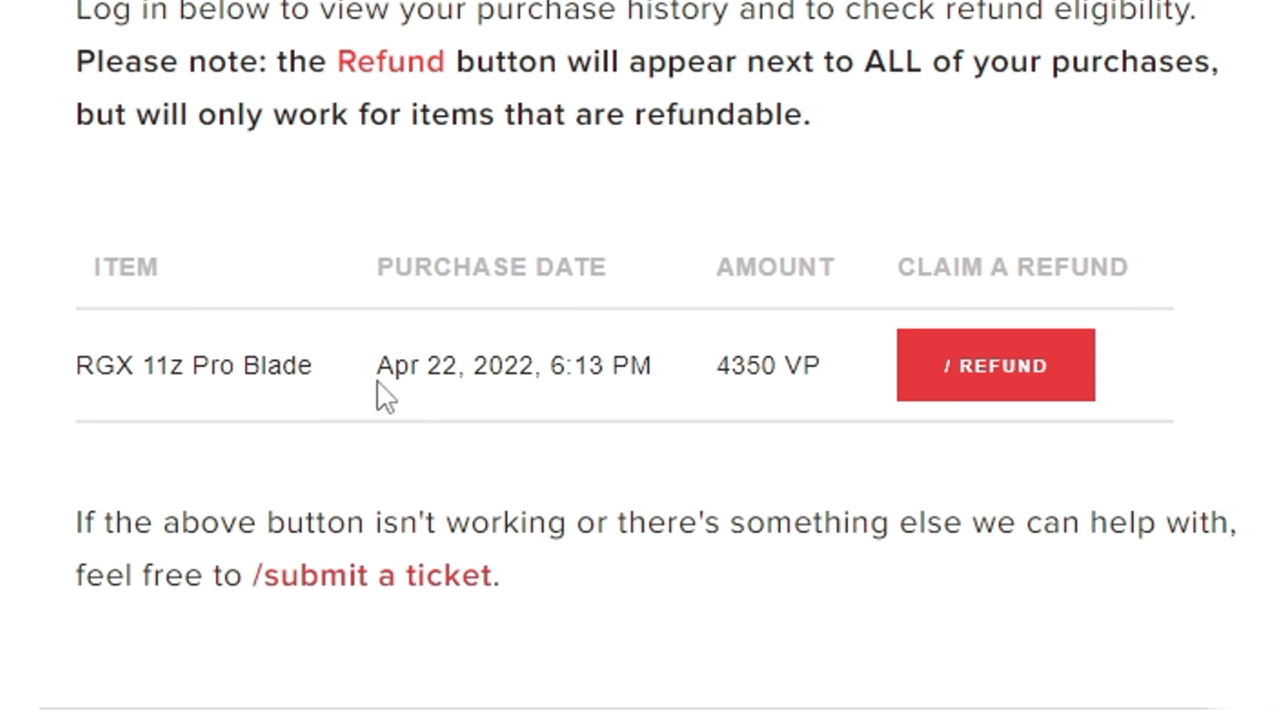Click the RGX 11z Pro Blade item name

194,366
